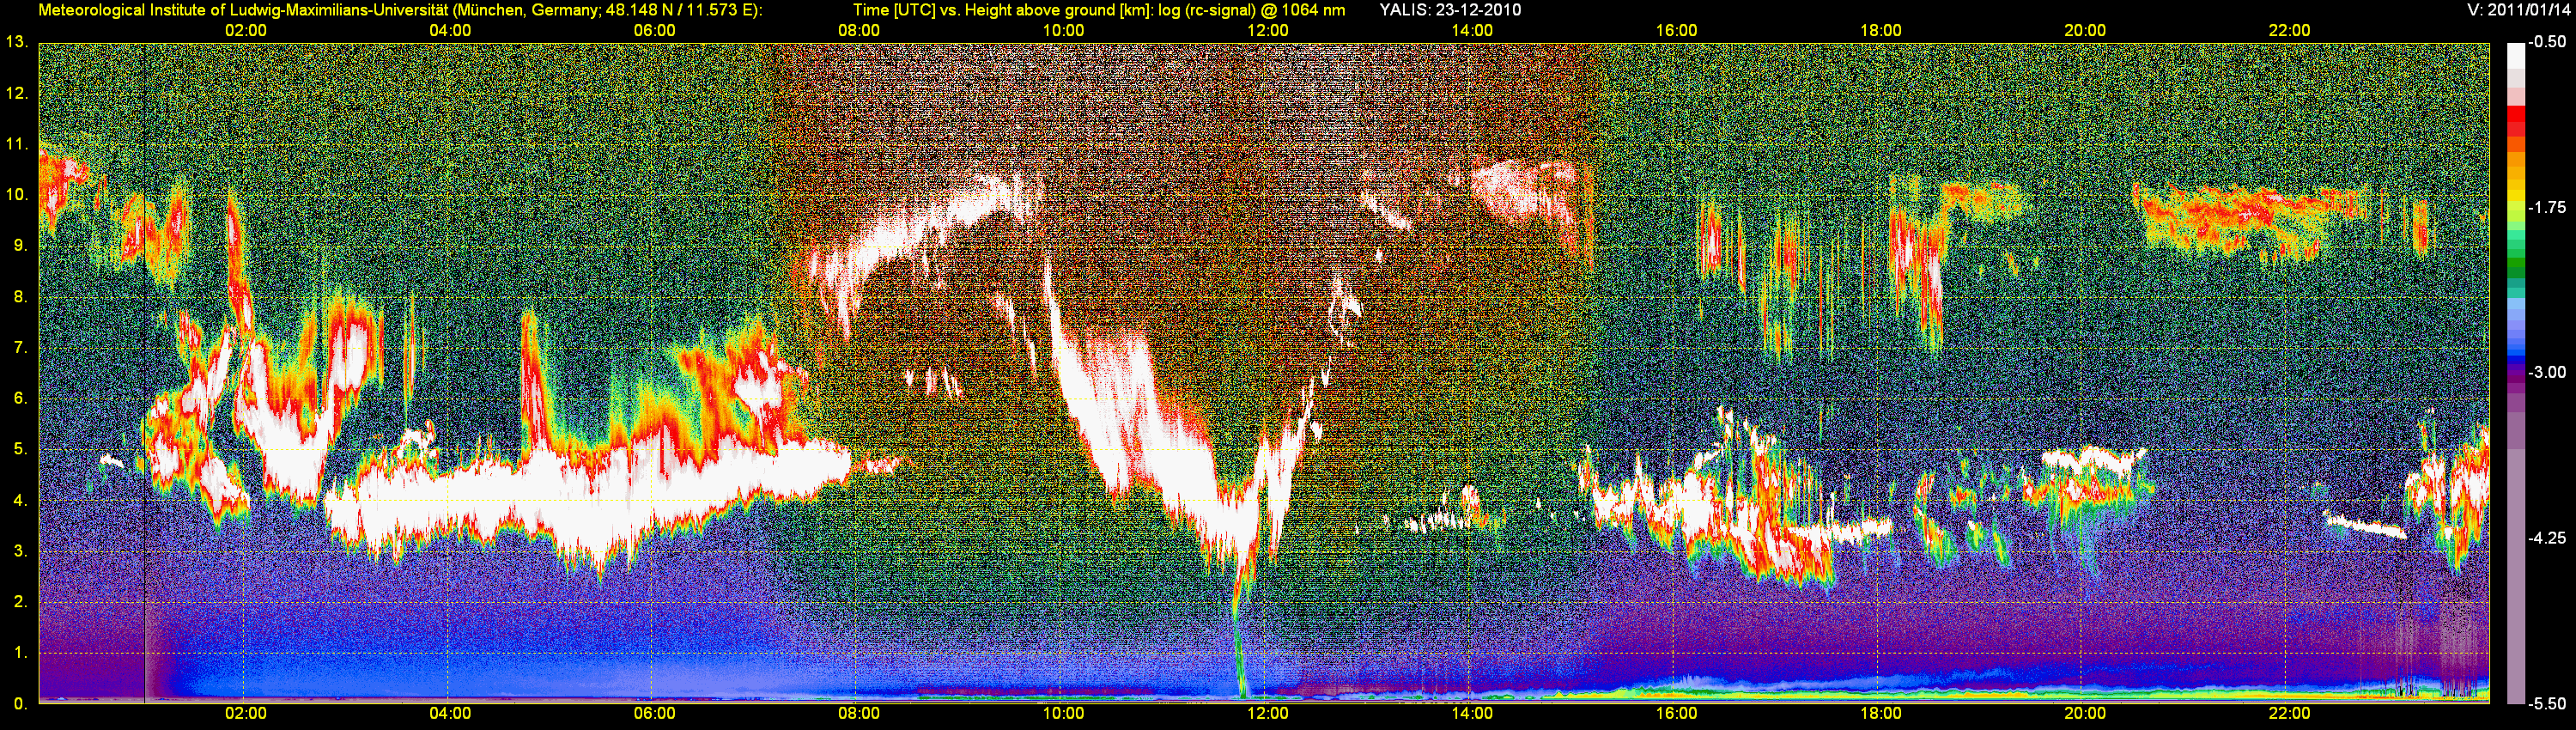Select the 10:00 label on the bottom time axis
The image size is (2576, 730).
pos(1063,714)
